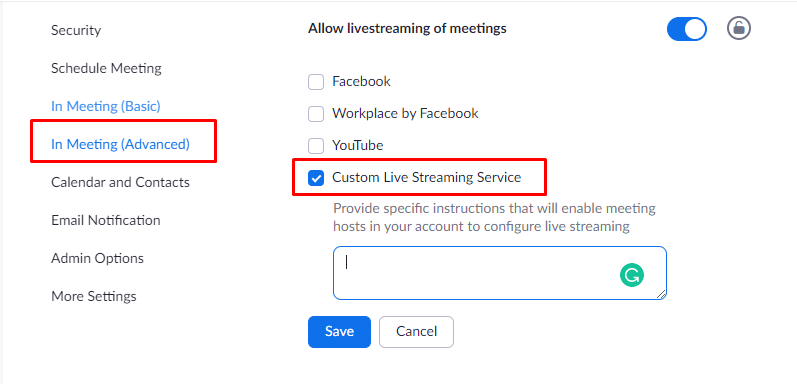Click the green Grammarly icon in text box

click(632, 275)
